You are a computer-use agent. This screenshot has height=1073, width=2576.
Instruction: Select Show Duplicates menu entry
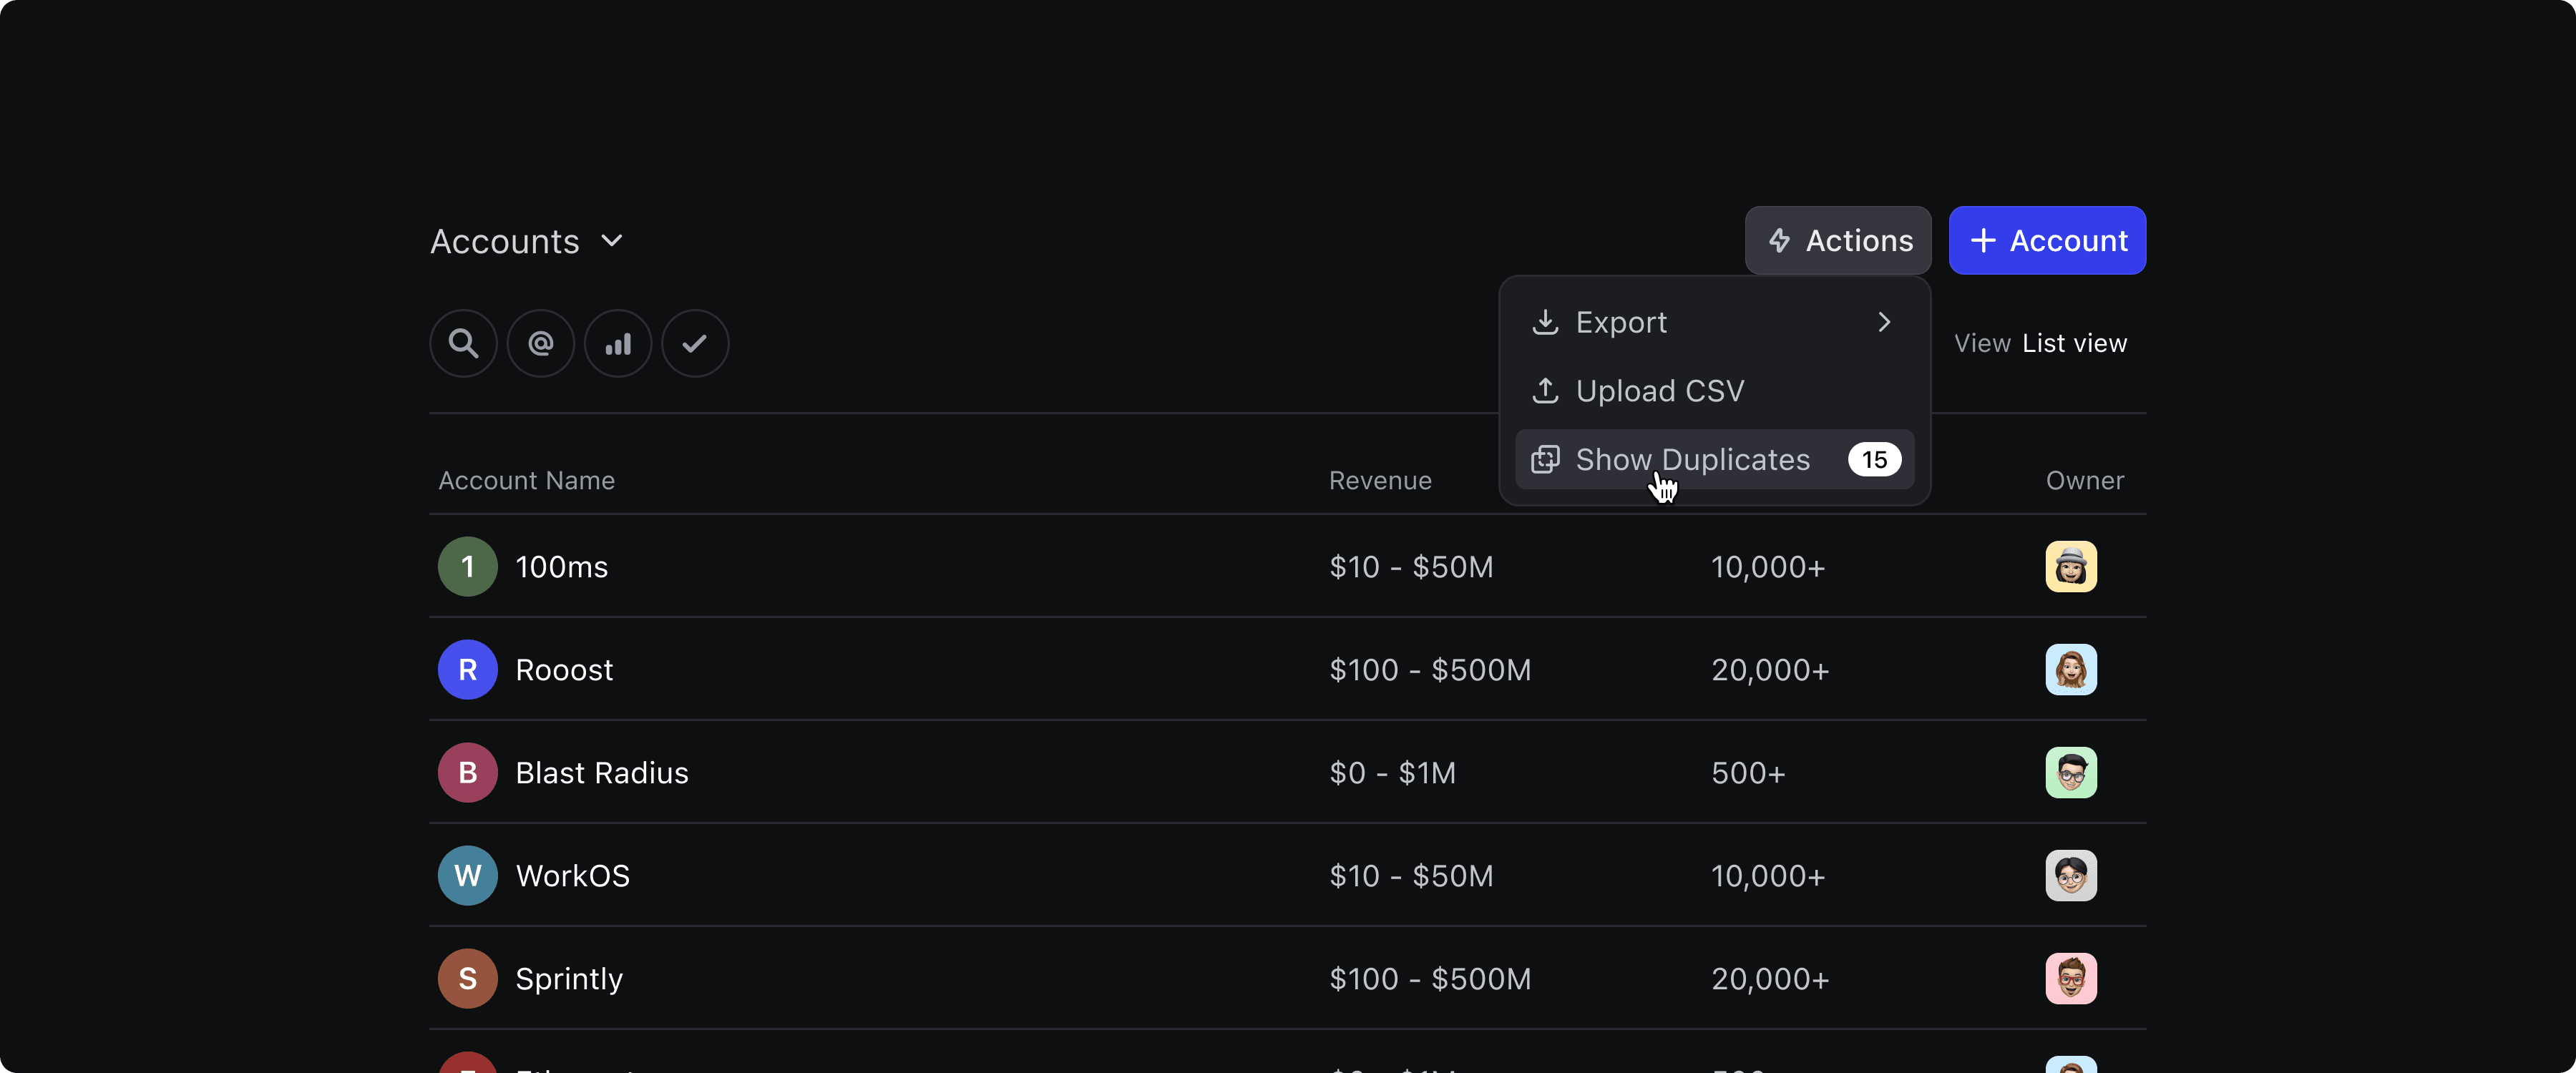click(1714, 459)
